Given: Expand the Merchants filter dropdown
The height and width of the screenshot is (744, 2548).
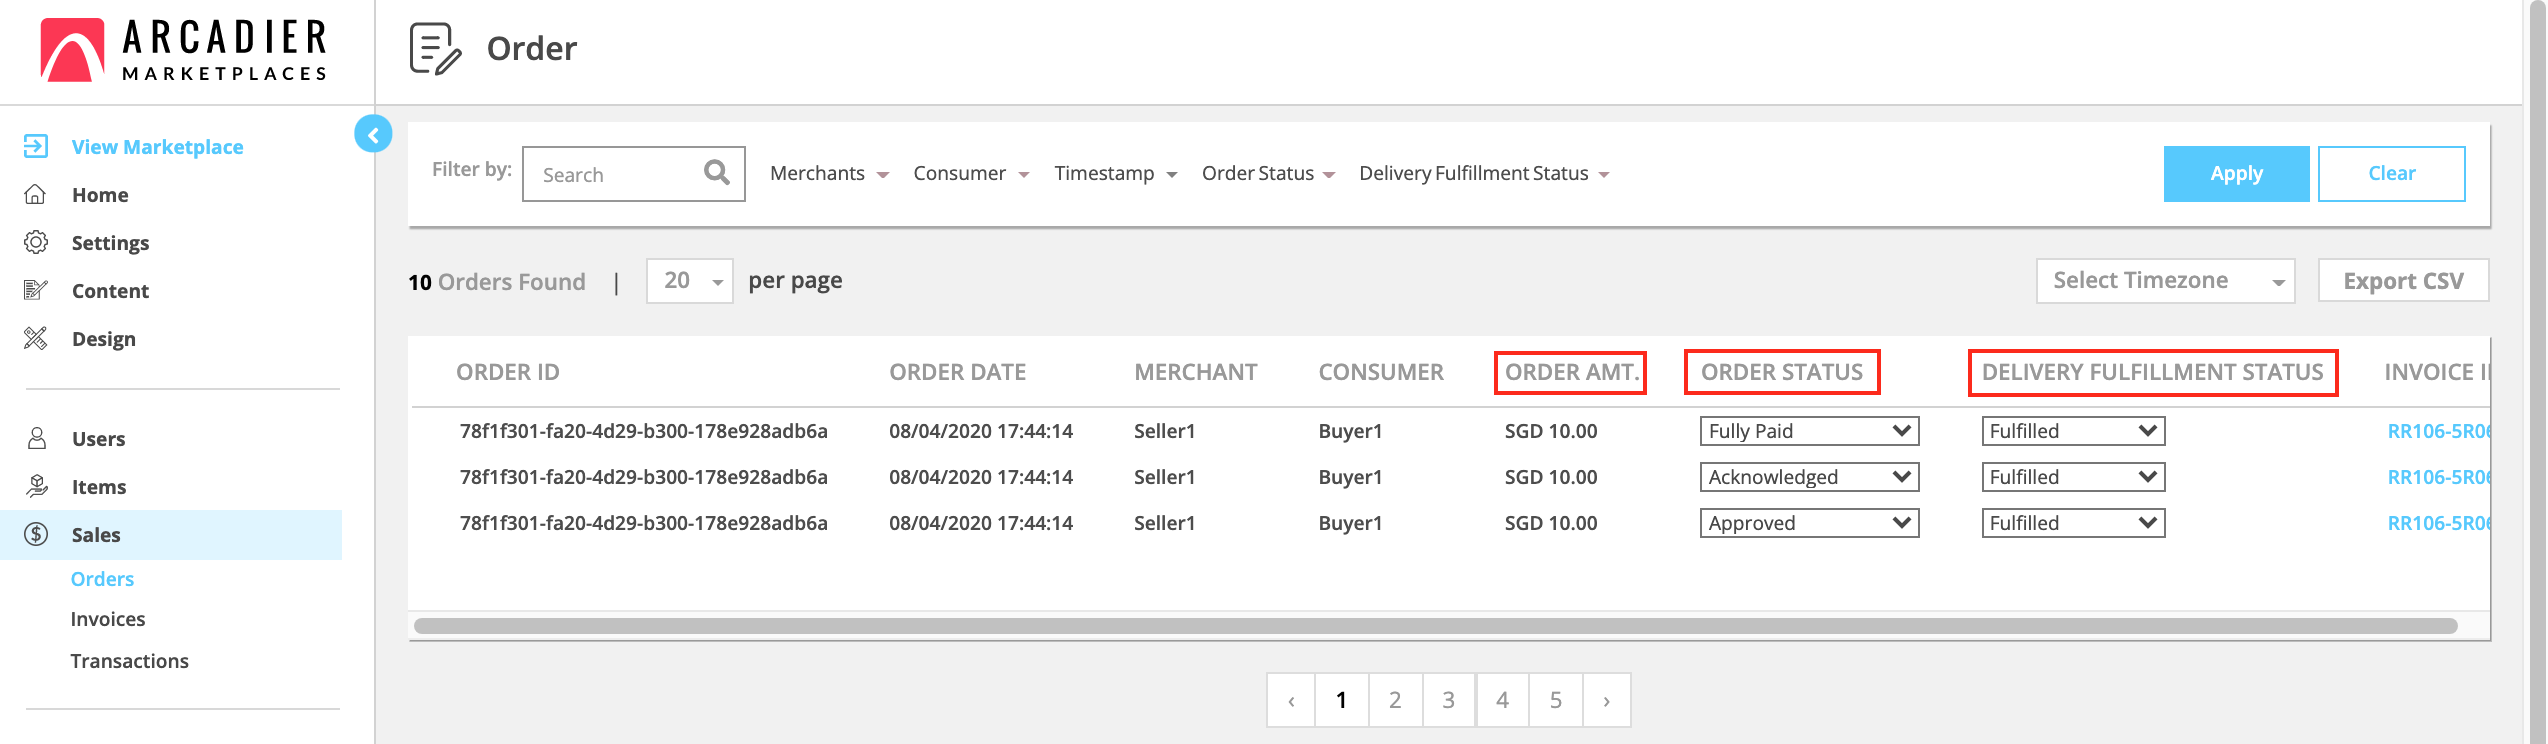Looking at the screenshot, I should point(828,174).
